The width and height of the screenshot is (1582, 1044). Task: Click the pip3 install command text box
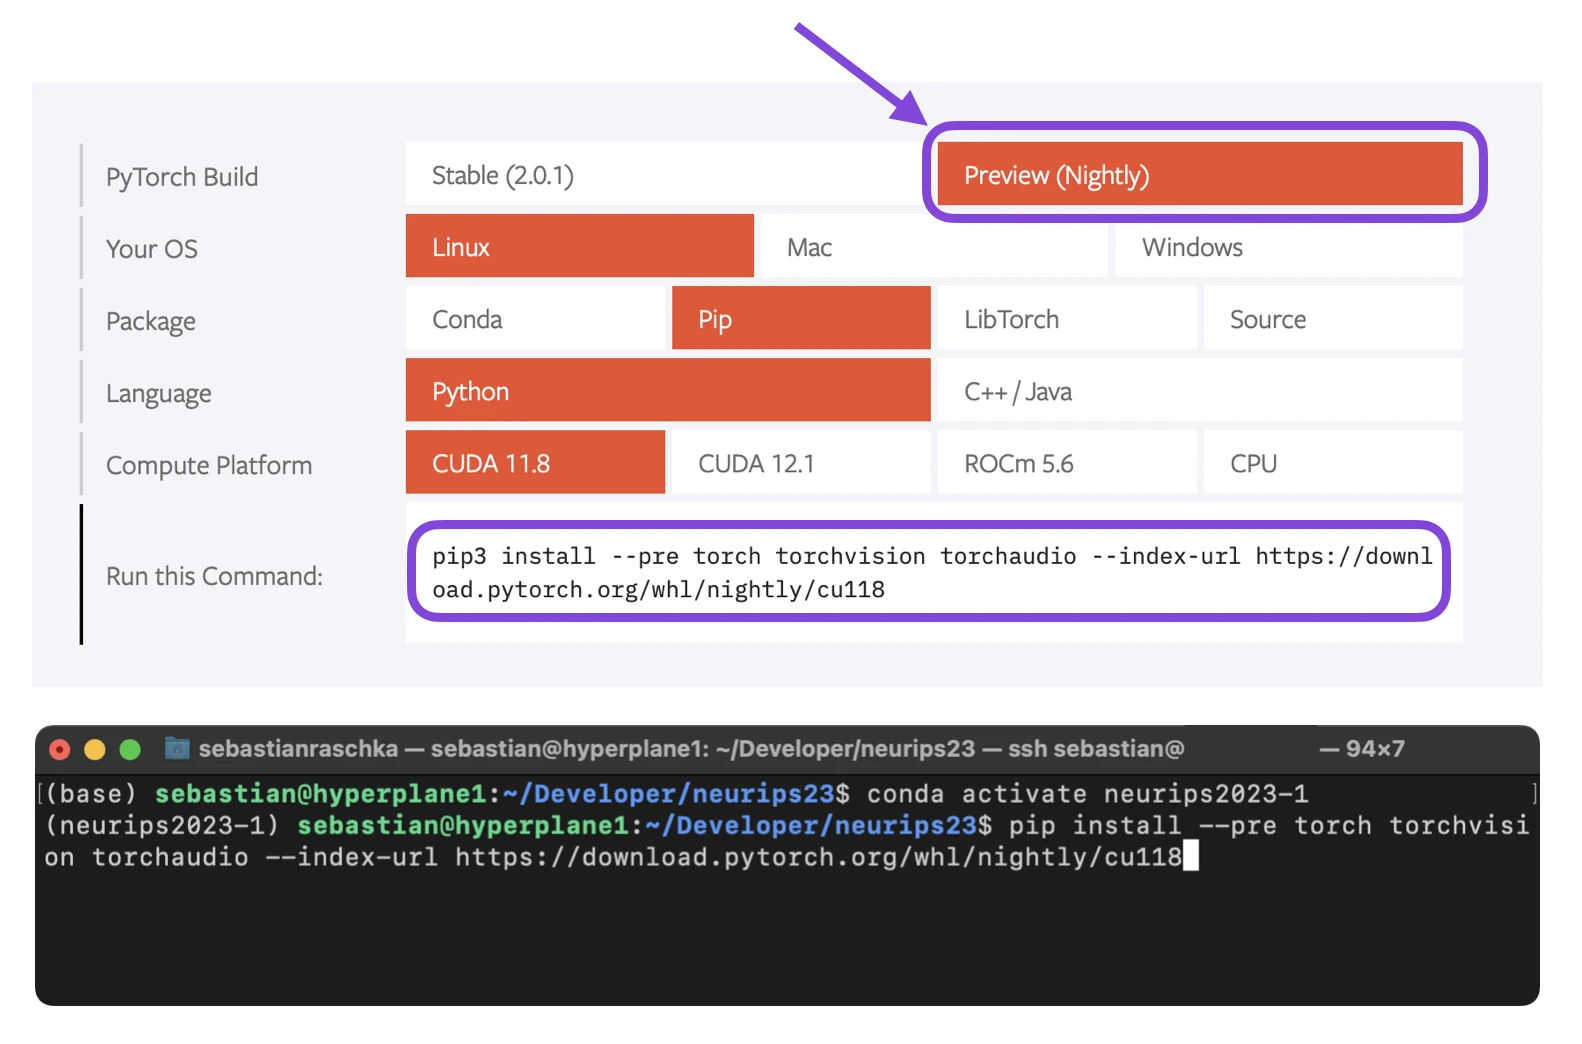(x=932, y=572)
